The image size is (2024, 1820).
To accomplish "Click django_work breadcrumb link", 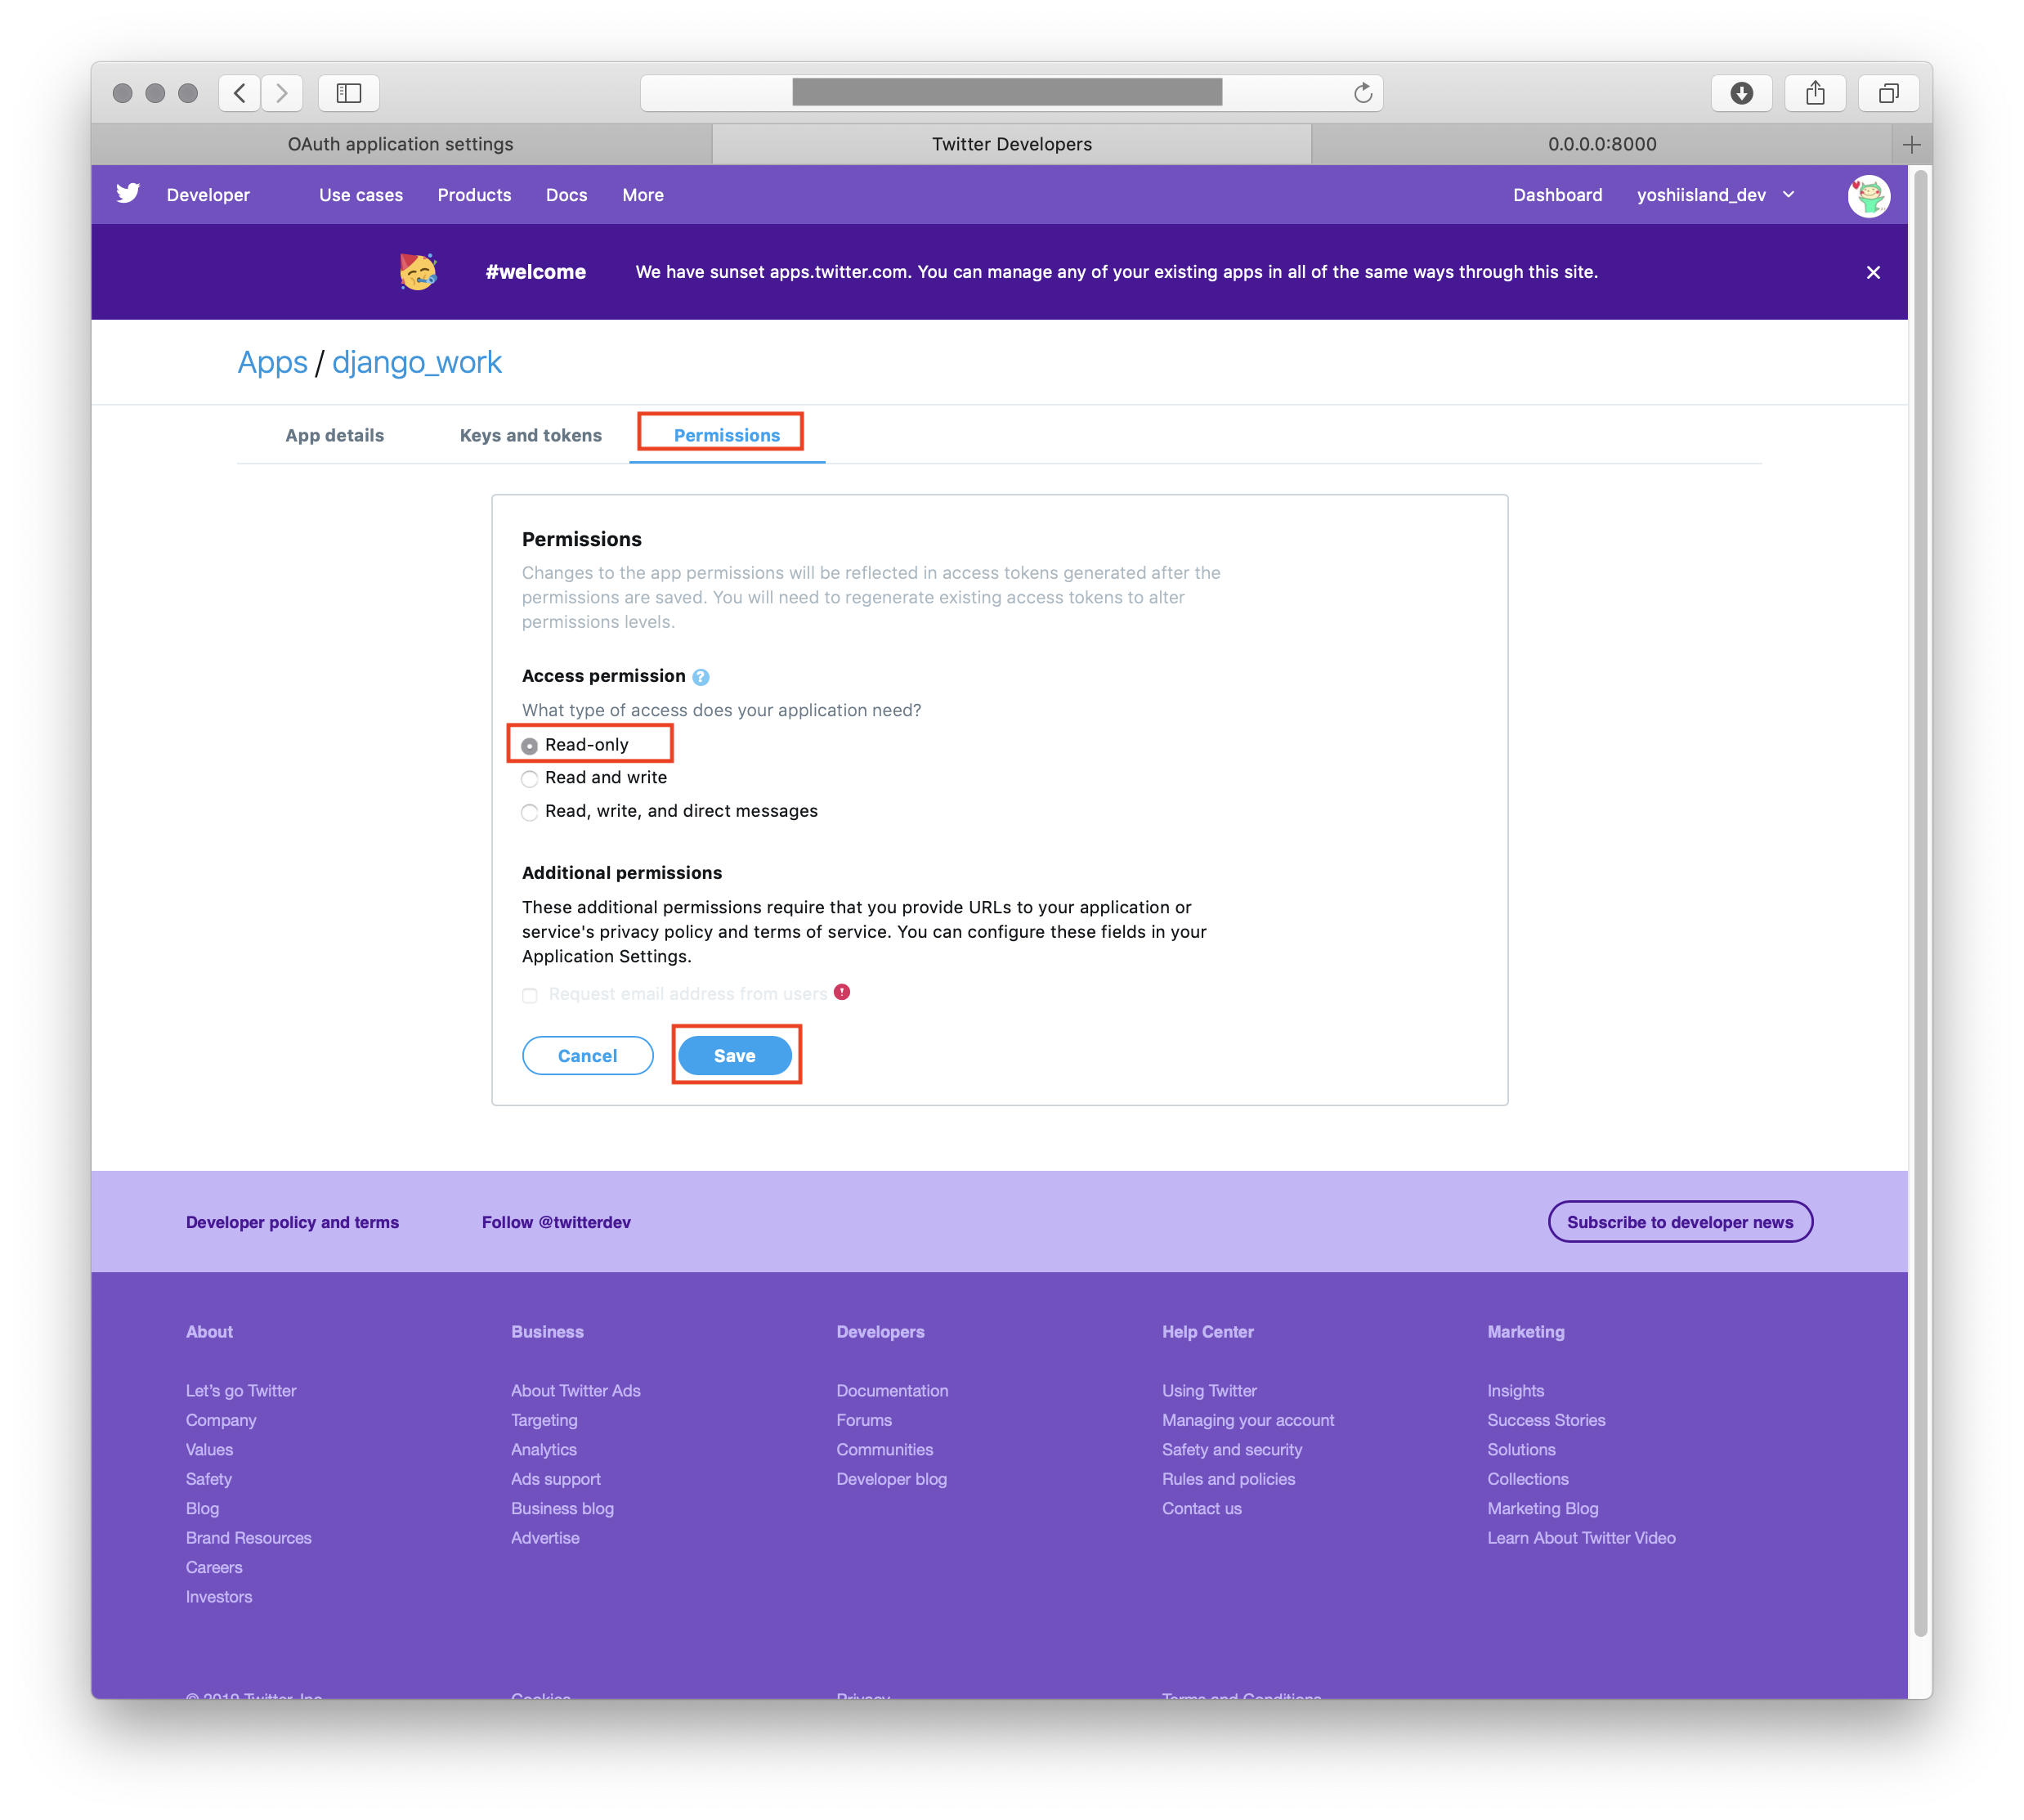I will click(417, 362).
